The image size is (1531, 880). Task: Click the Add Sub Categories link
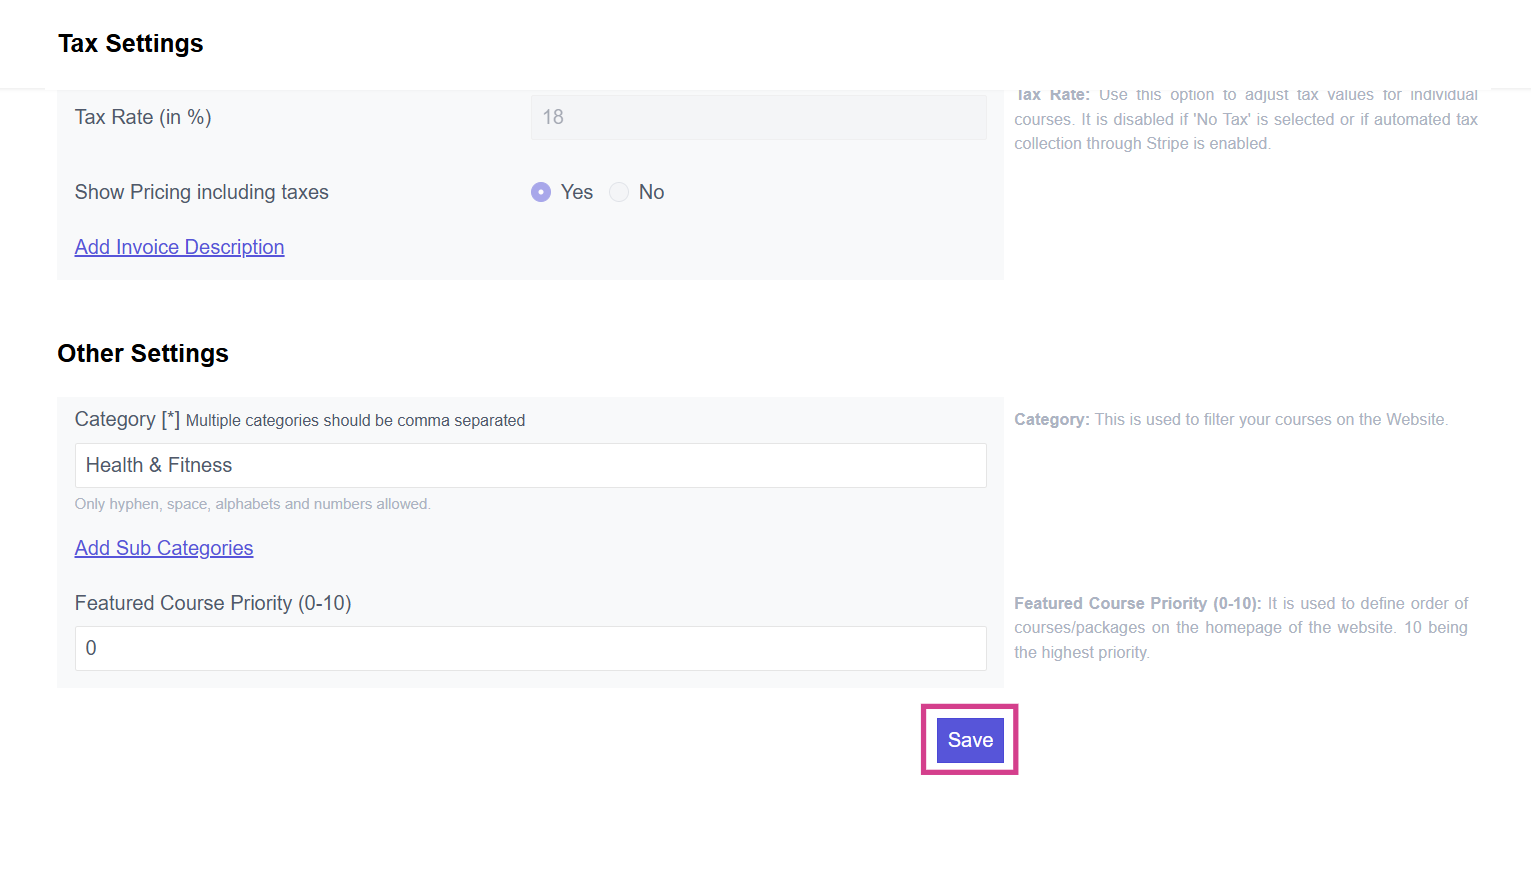pos(164,548)
